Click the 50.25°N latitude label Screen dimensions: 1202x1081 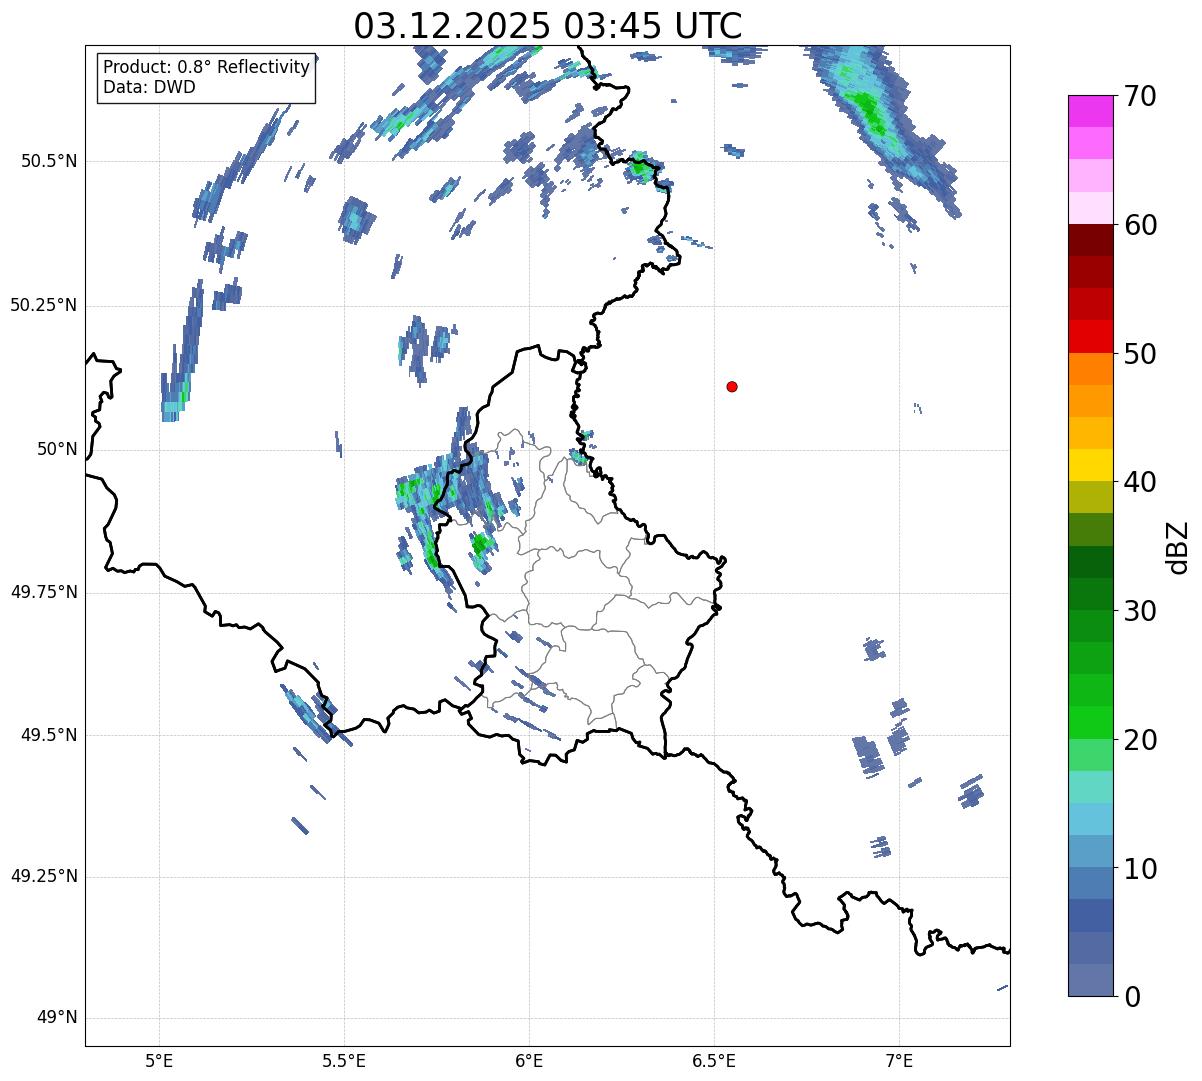pyautogui.click(x=43, y=305)
